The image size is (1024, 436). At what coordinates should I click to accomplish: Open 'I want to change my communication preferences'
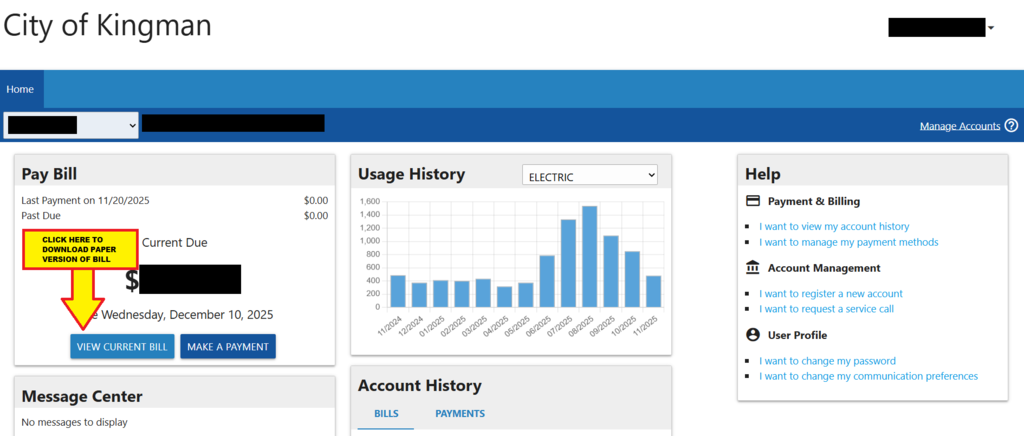click(868, 377)
